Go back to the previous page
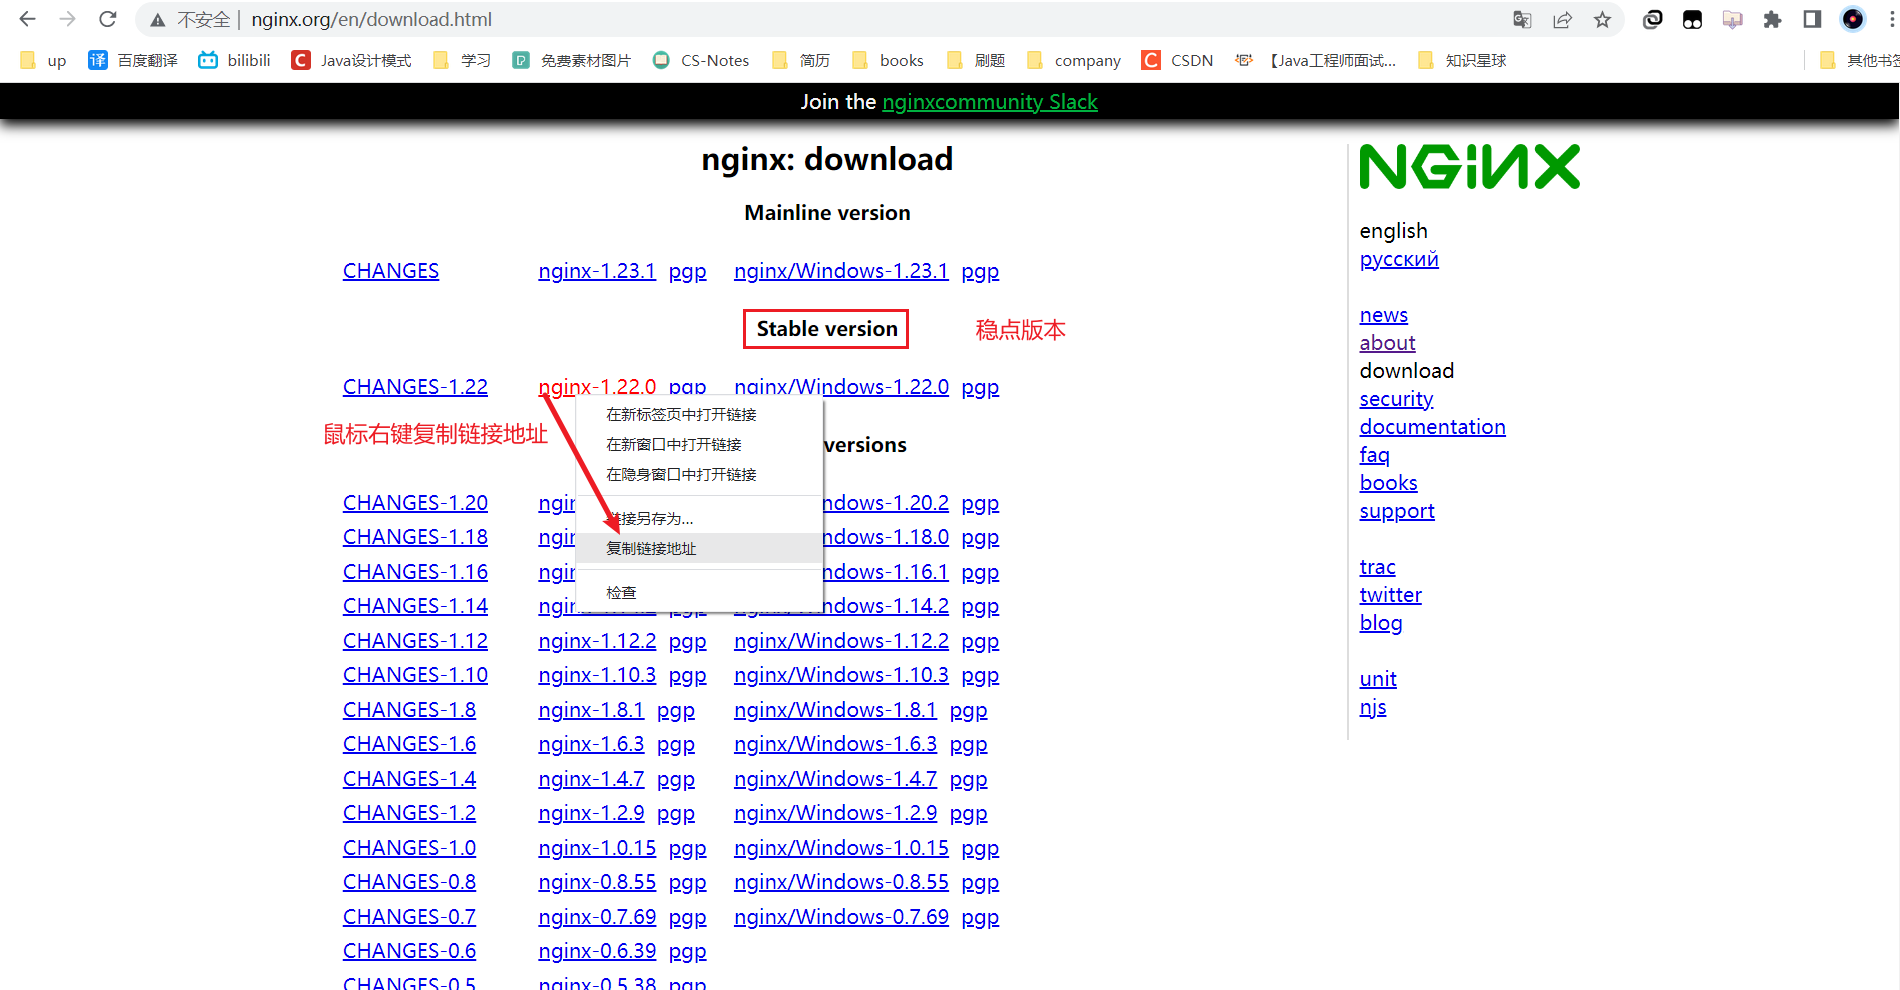 27,19
